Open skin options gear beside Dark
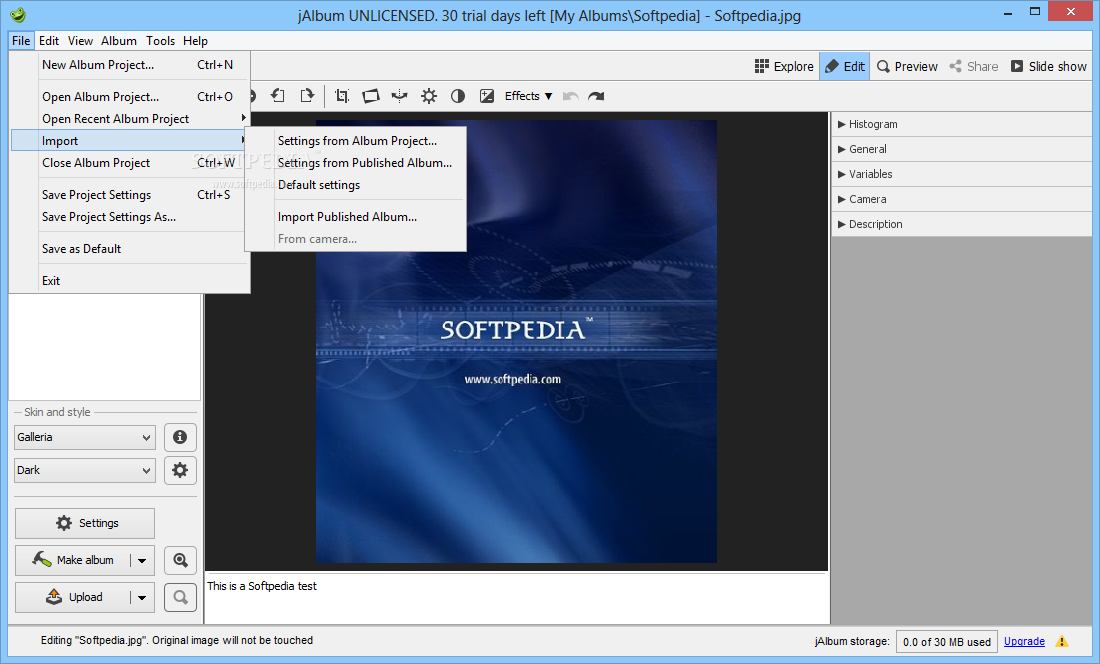Screen dimensions: 1100x664 180,470
